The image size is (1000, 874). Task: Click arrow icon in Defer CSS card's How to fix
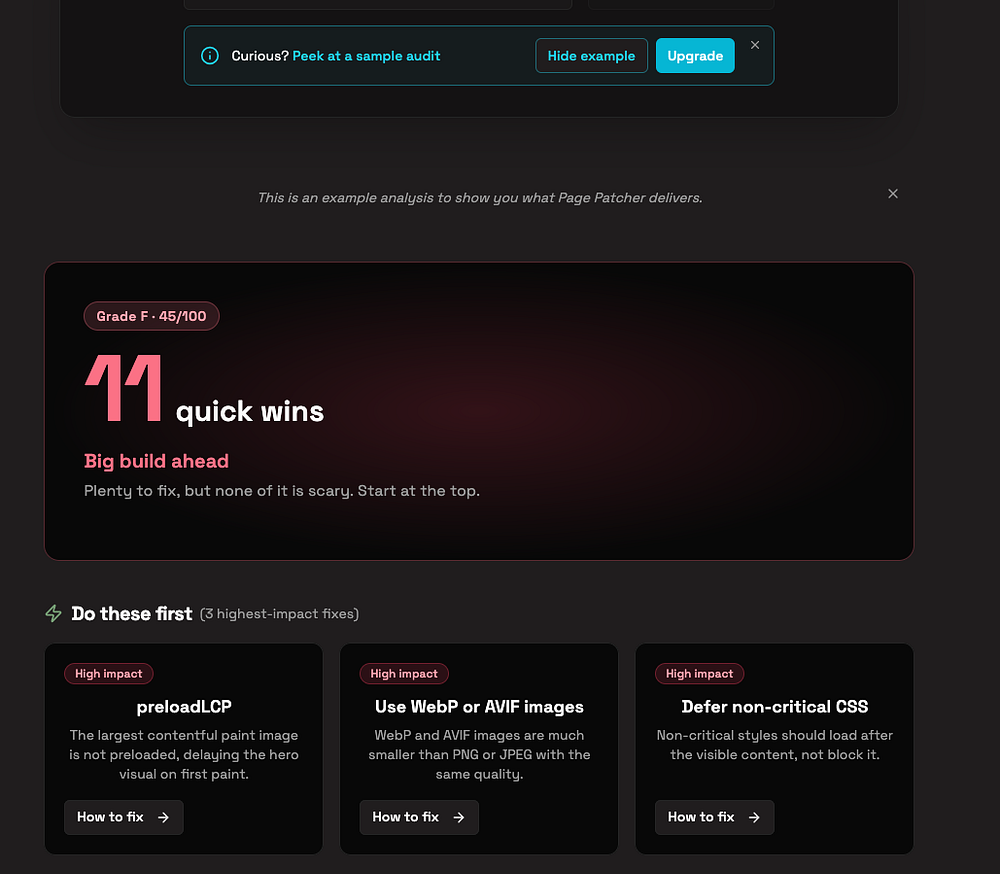pyautogui.click(x=754, y=817)
